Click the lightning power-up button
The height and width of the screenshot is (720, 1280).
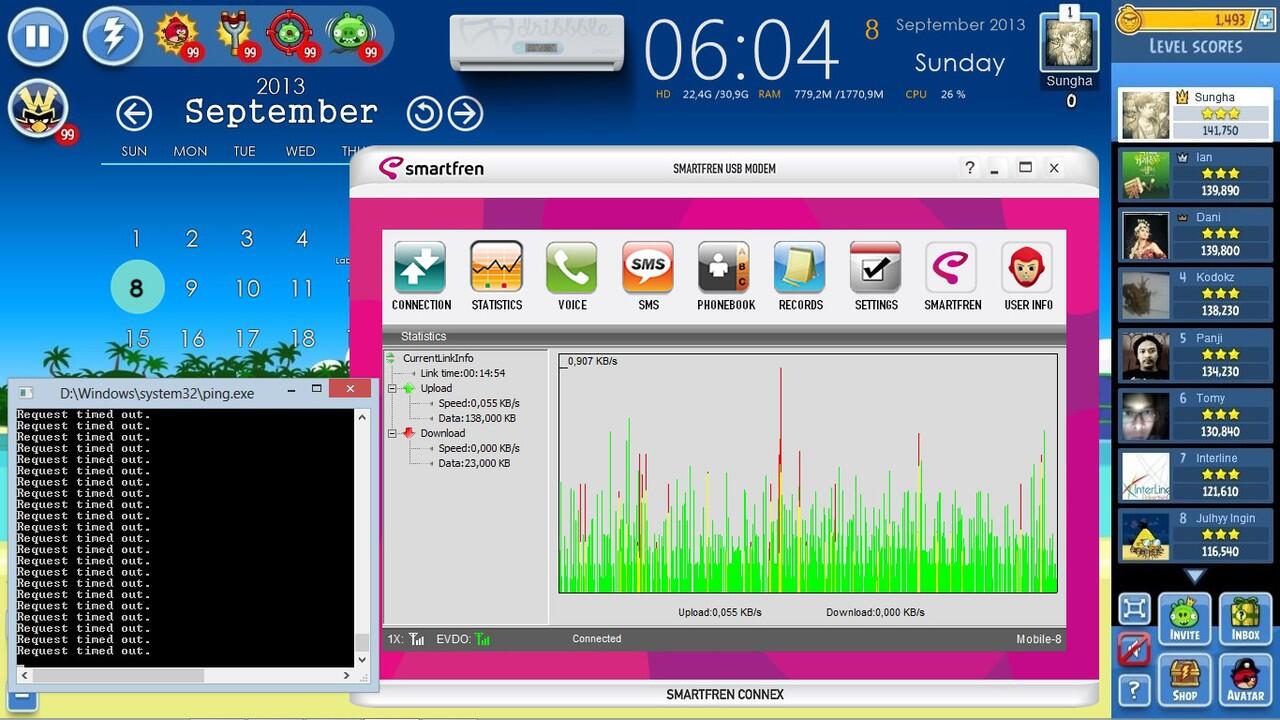click(x=113, y=37)
